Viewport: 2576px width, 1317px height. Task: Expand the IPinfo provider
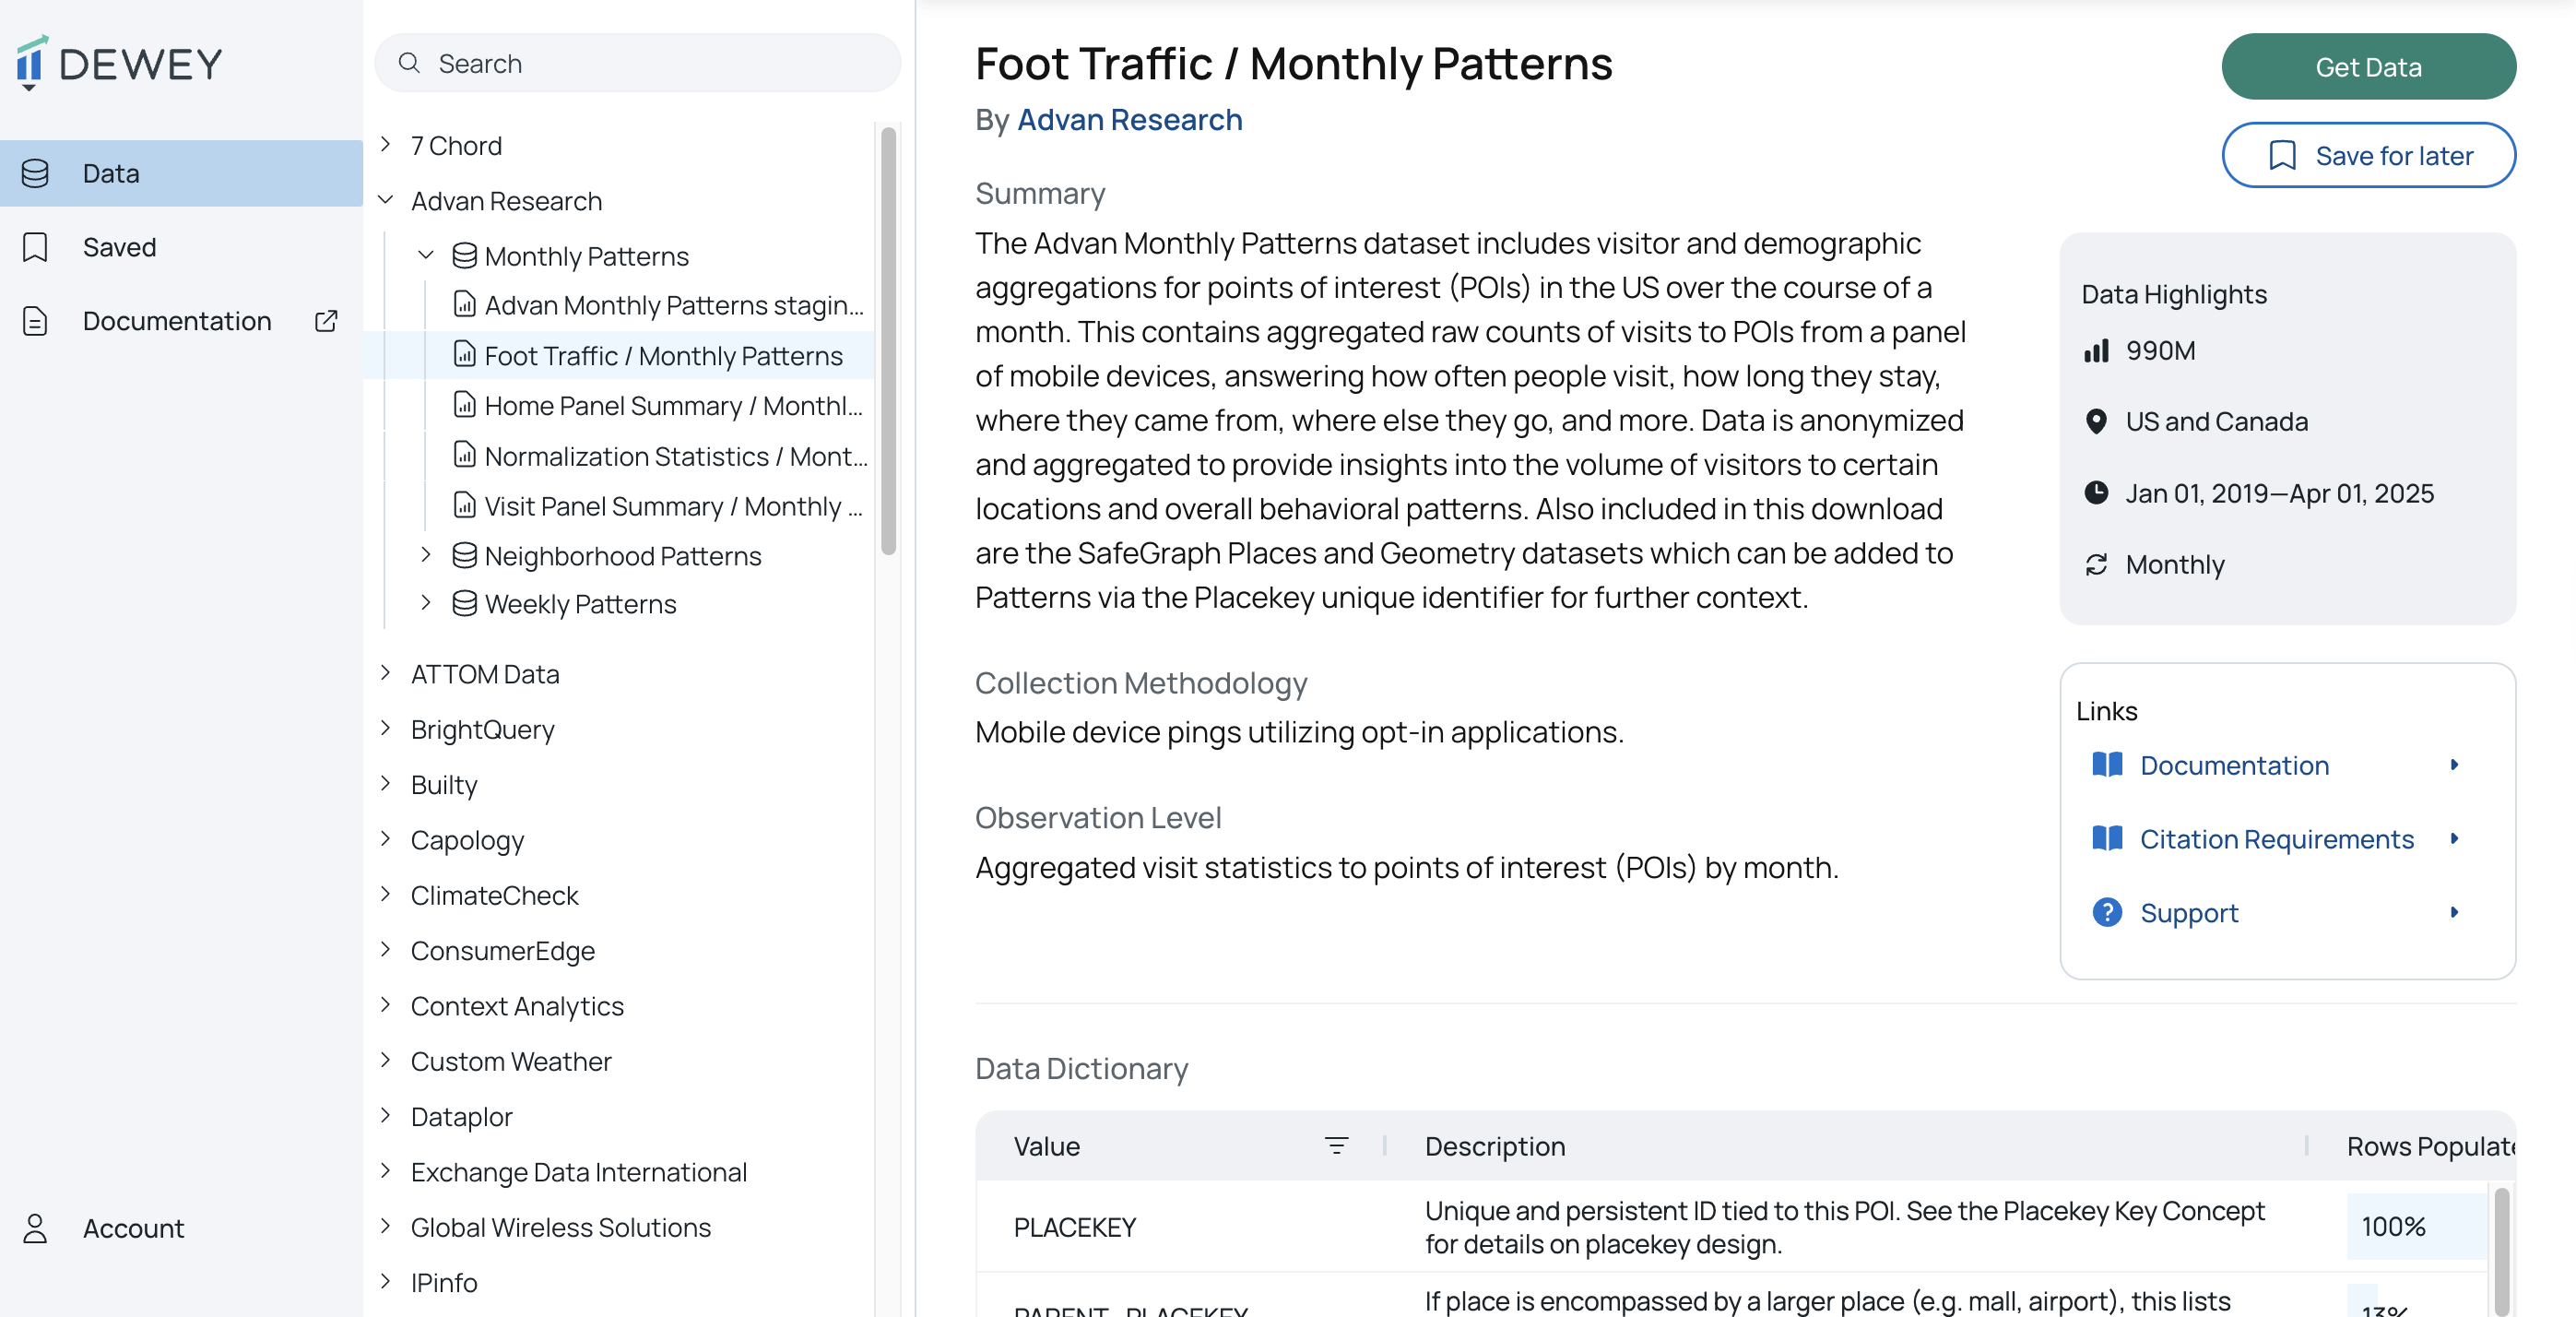pyautogui.click(x=386, y=1281)
